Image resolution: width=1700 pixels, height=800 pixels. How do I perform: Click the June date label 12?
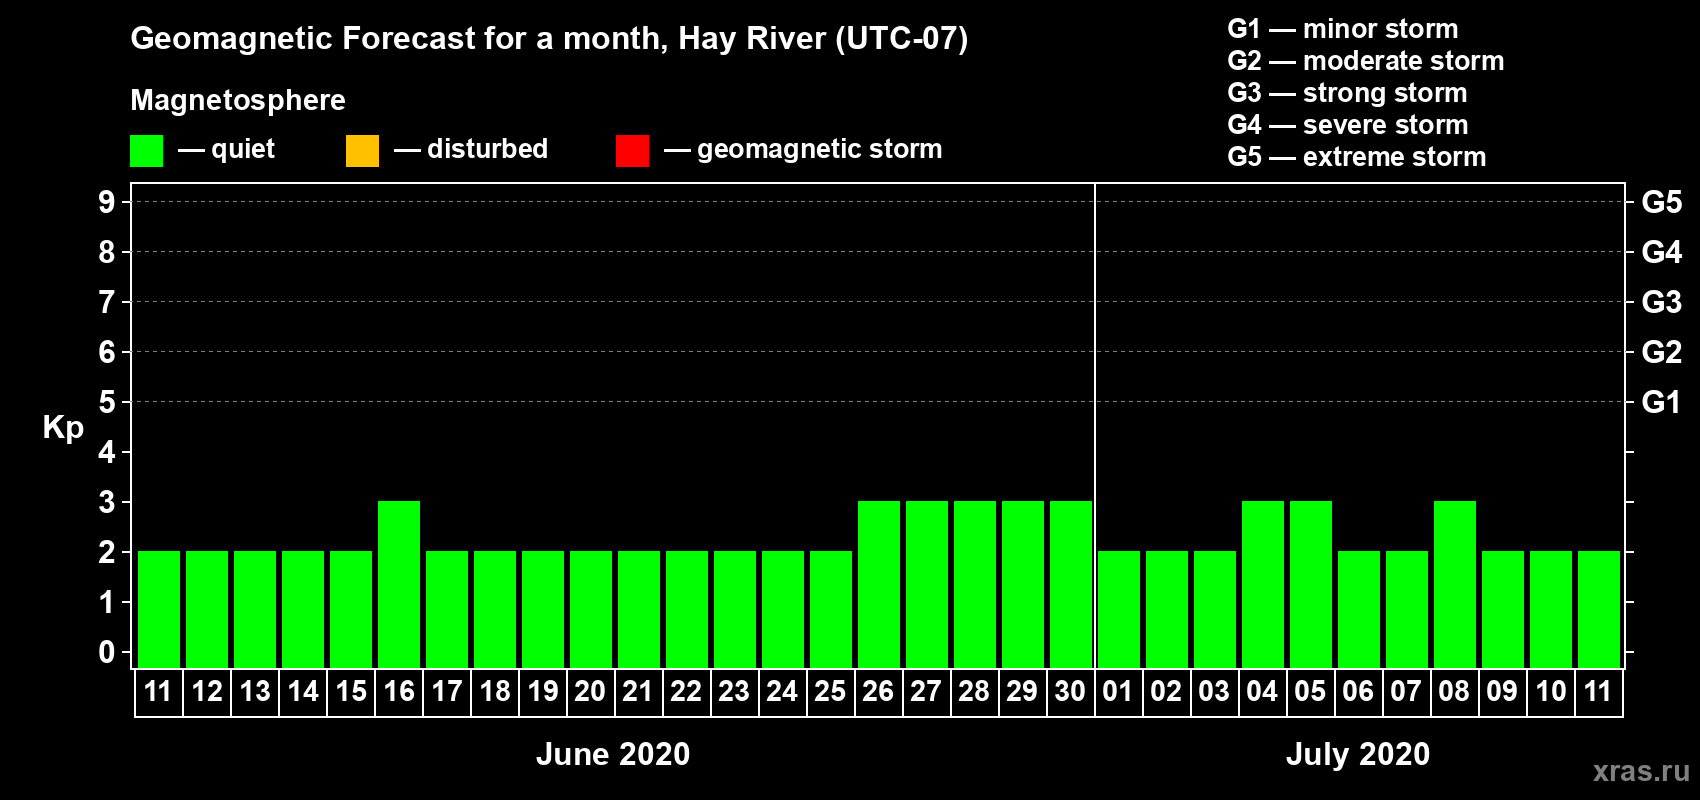tap(207, 691)
